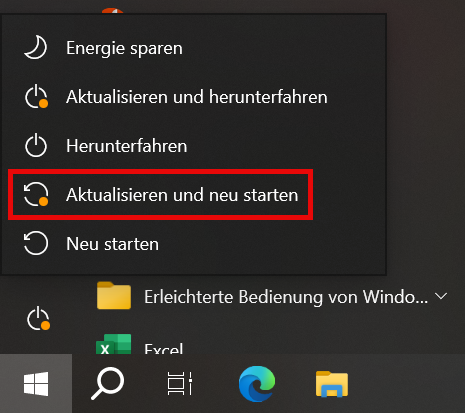Viewport: 465px width, 413px height.
Task: Click the plain power icon beside Herunterfahren
Action: [x=36, y=146]
